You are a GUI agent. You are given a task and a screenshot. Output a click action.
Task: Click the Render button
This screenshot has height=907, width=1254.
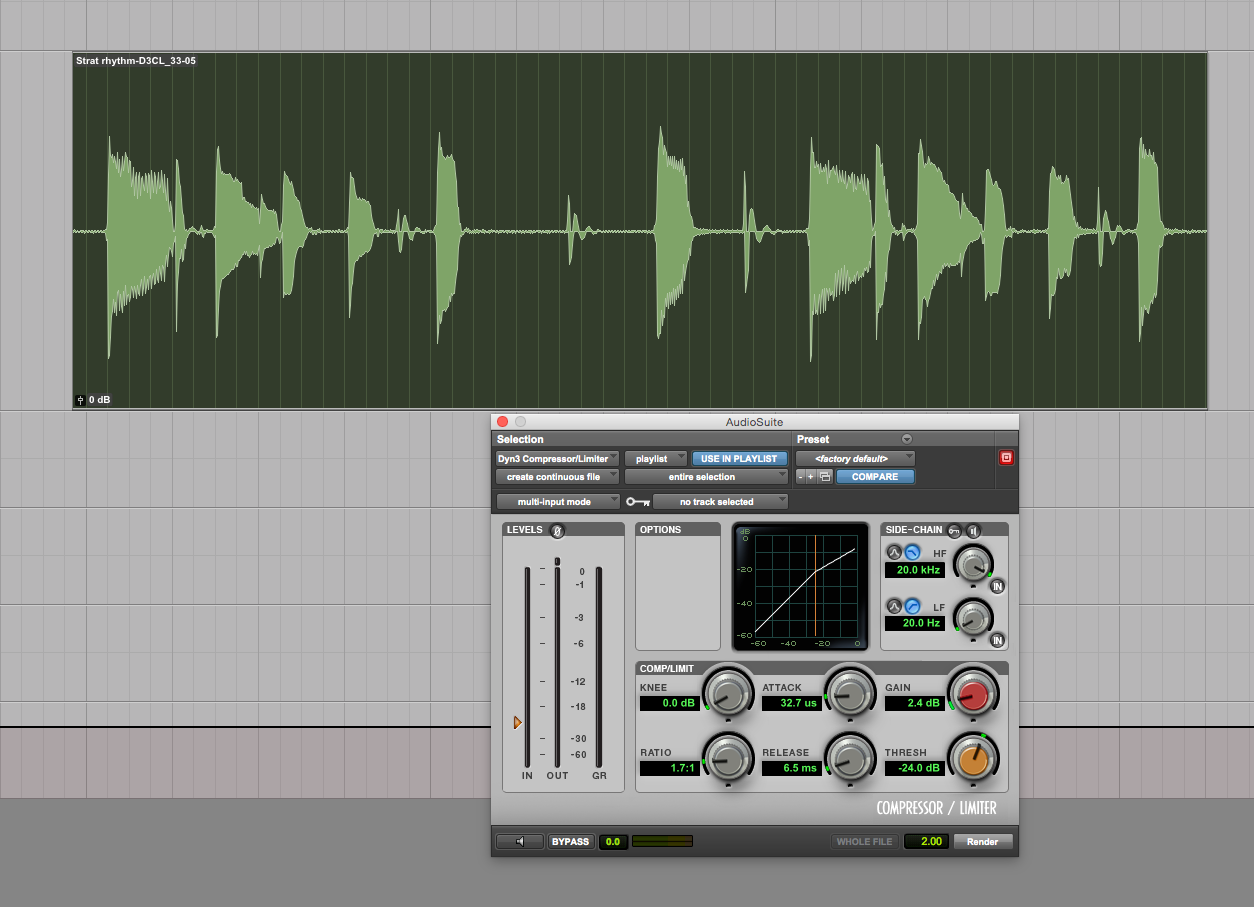[982, 841]
